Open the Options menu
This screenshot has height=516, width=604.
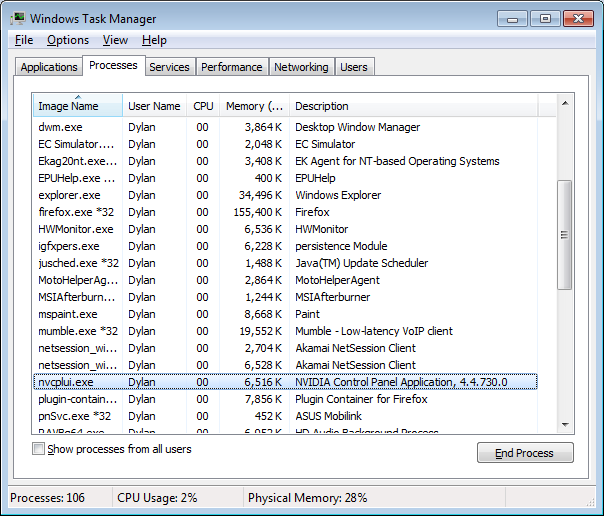pyautogui.click(x=68, y=40)
